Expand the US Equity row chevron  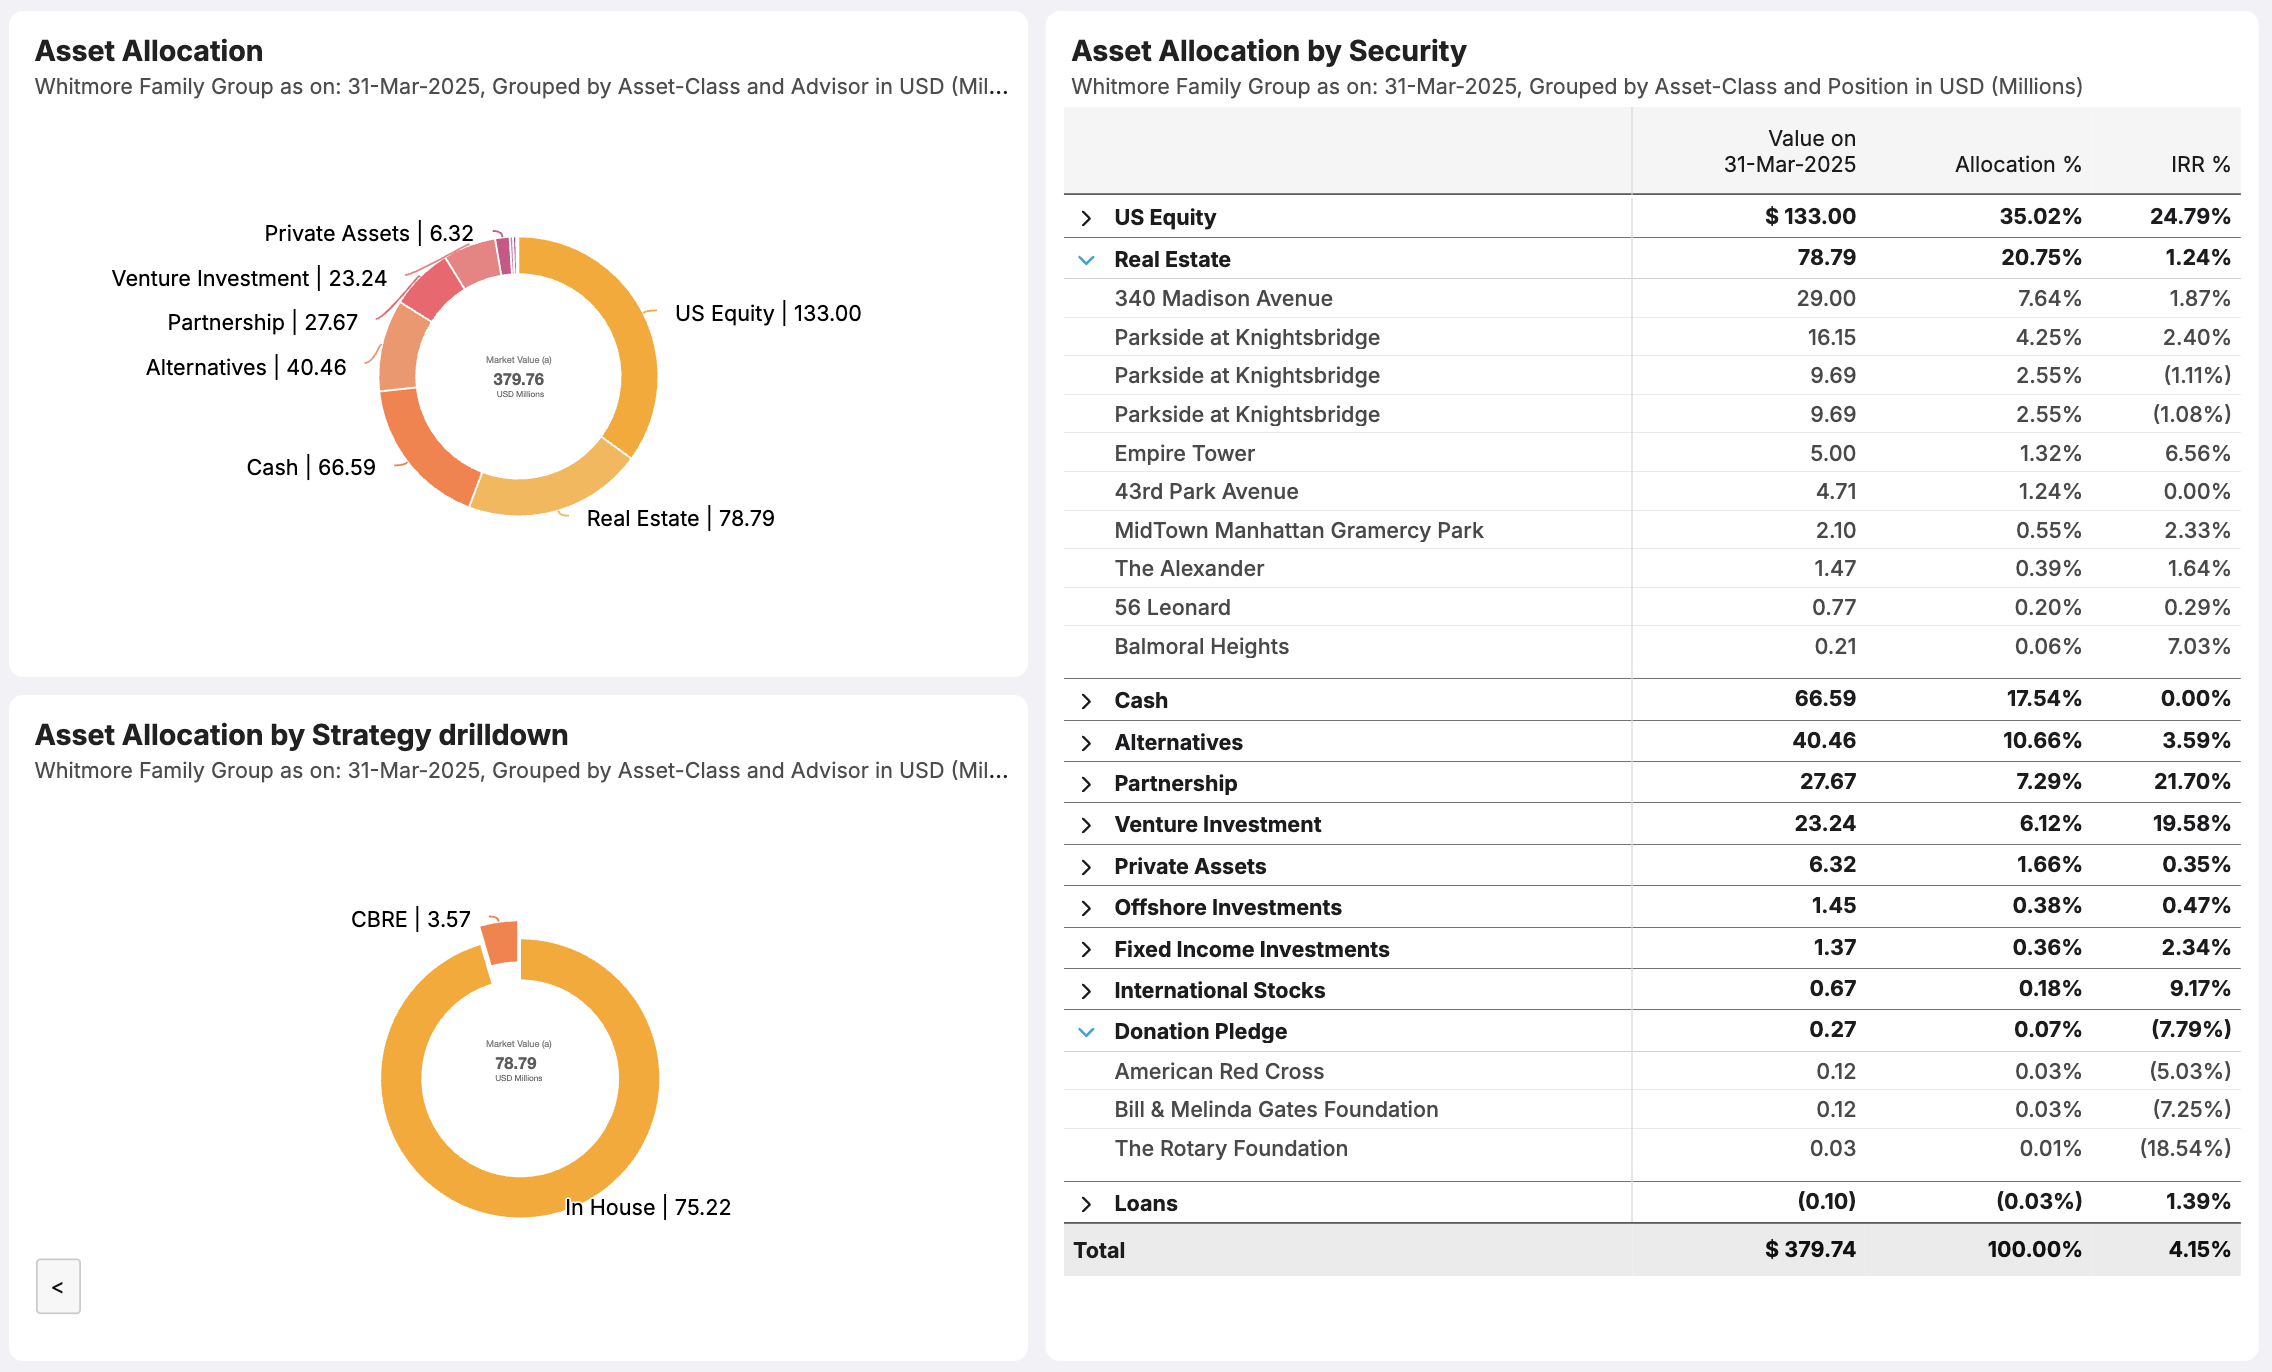1086,218
